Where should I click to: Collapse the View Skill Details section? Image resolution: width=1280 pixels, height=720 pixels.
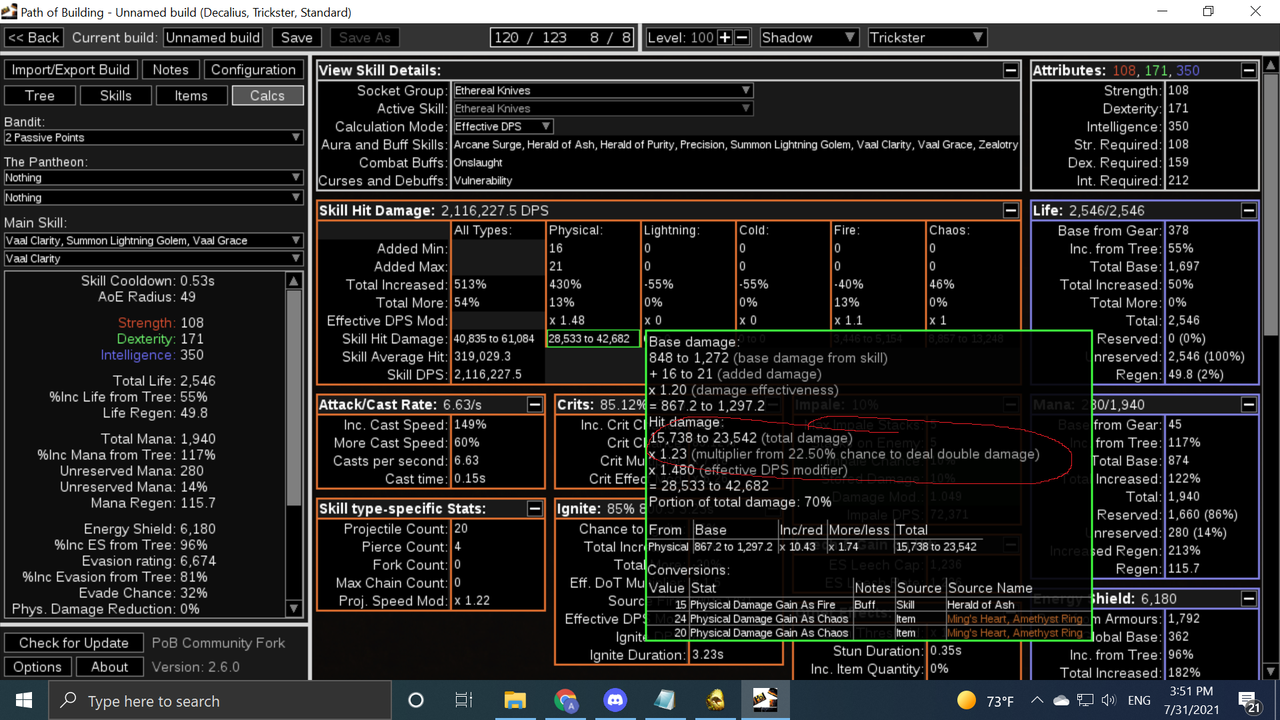[1011, 71]
